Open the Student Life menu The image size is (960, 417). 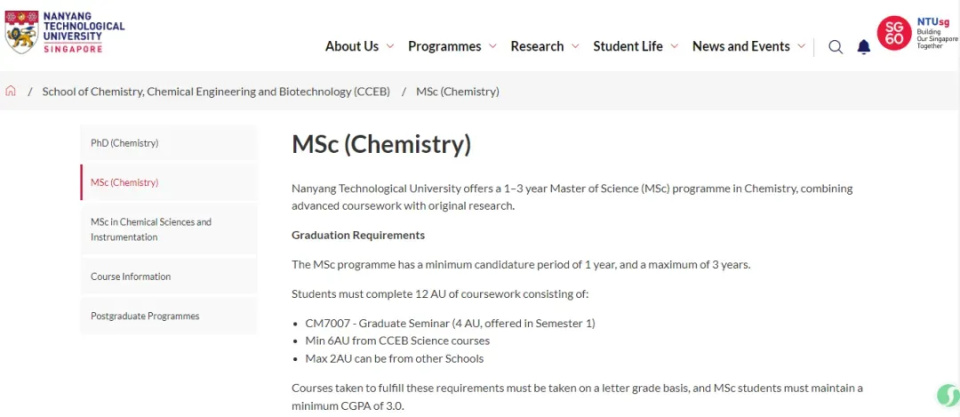tap(627, 46)
